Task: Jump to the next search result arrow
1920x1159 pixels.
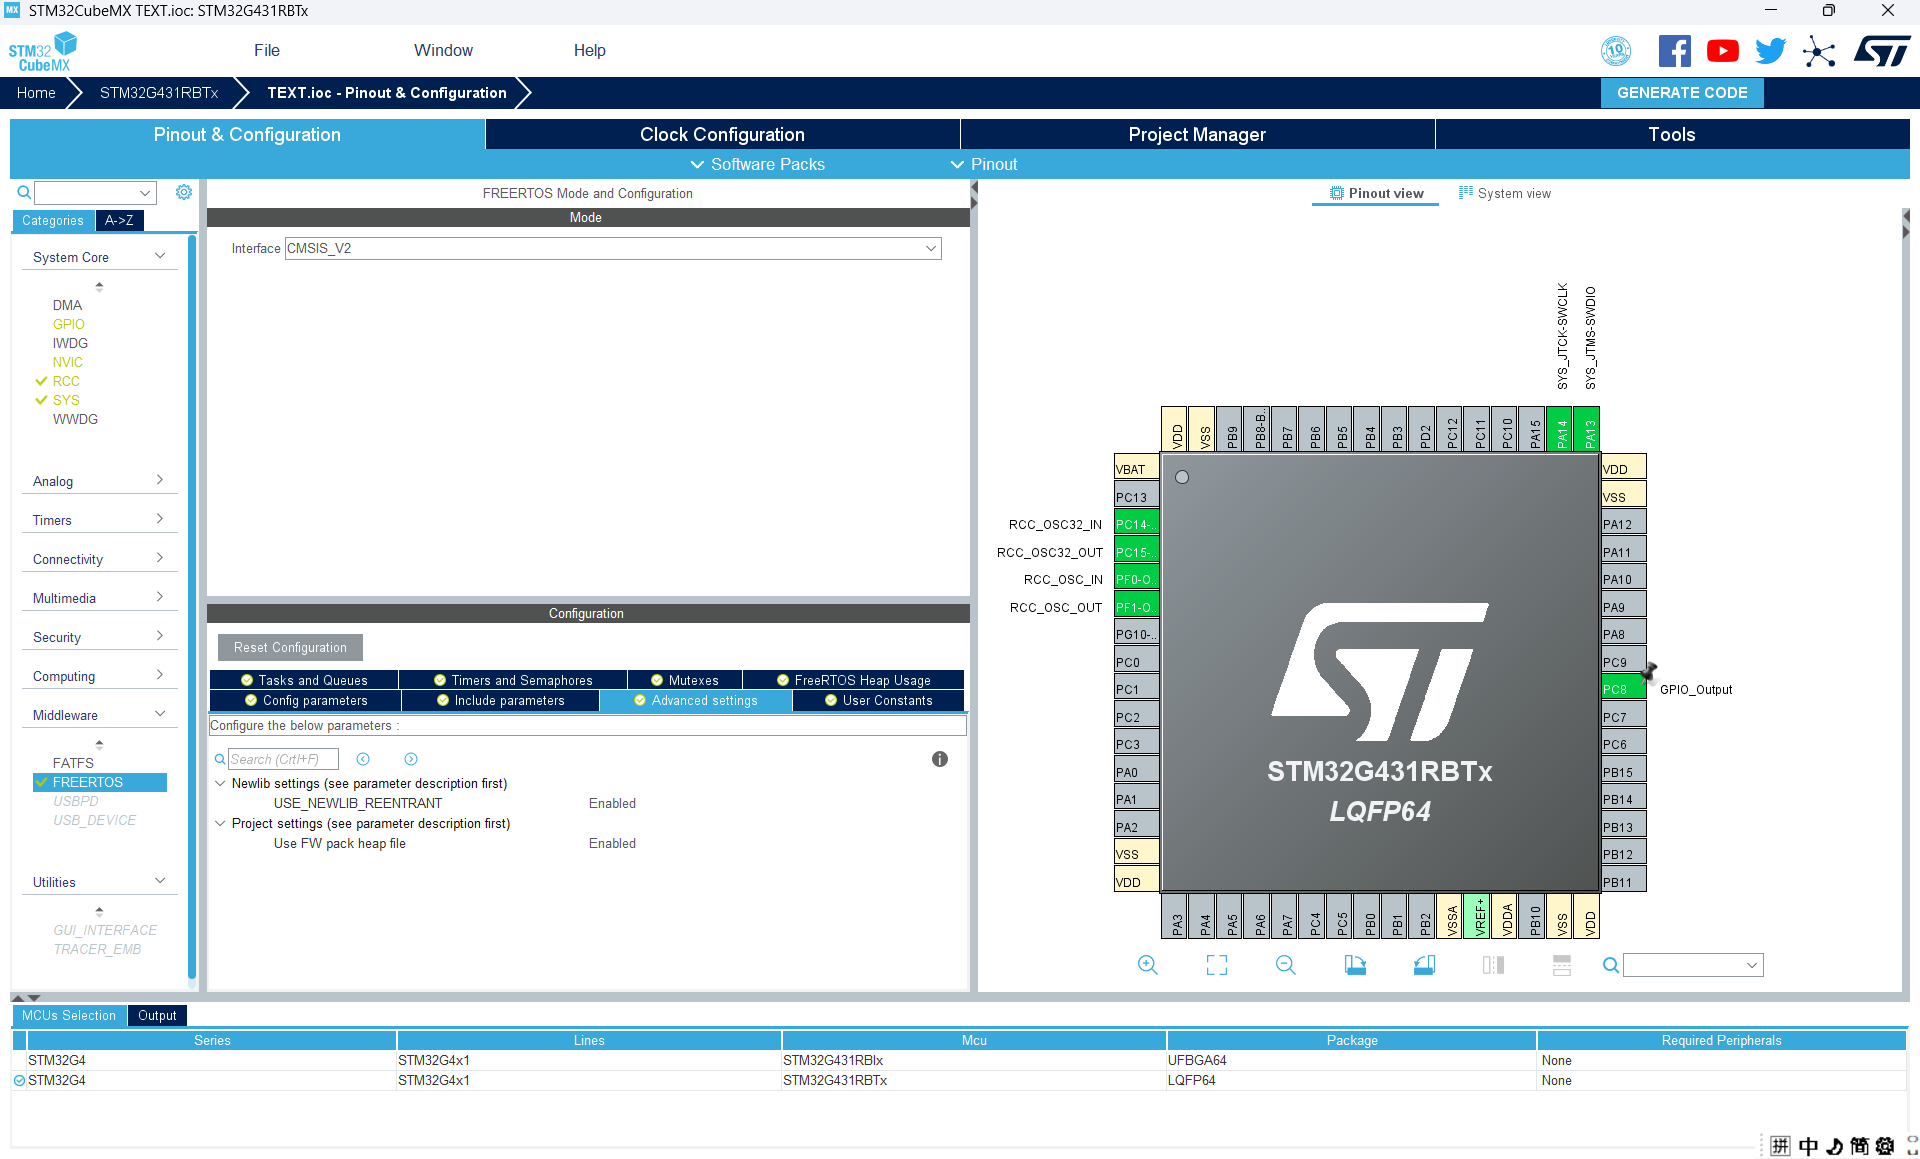Action: (x=411, y=759)
